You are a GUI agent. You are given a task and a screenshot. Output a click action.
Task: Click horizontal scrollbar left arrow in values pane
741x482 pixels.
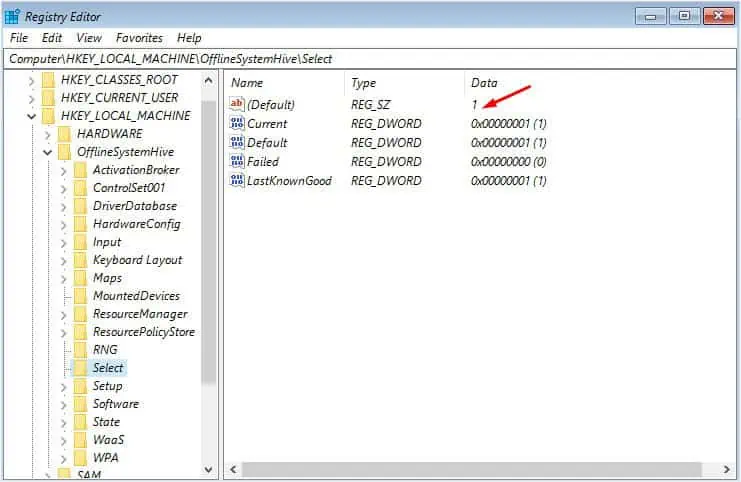pyautogui.click(x=233, y=469)
